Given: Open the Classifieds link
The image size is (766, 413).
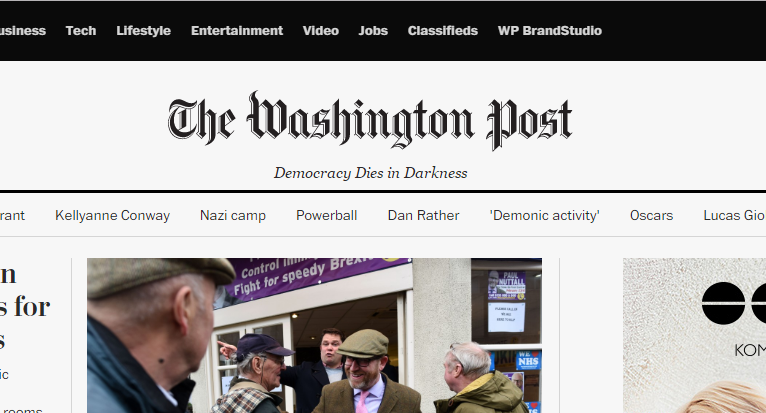Looking at the screenshot, I should 443,31.
